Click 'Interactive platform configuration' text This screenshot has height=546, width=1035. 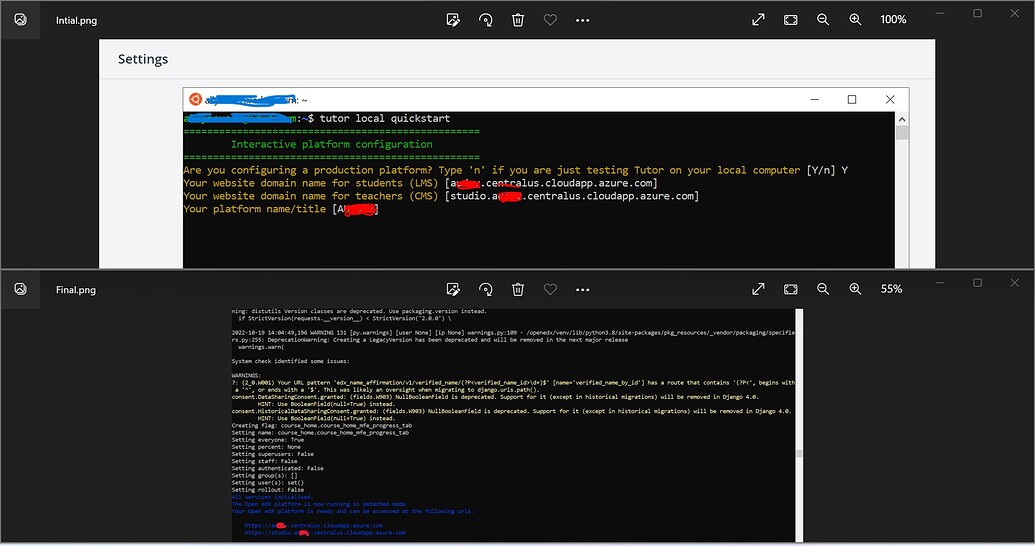coord(332,144)
